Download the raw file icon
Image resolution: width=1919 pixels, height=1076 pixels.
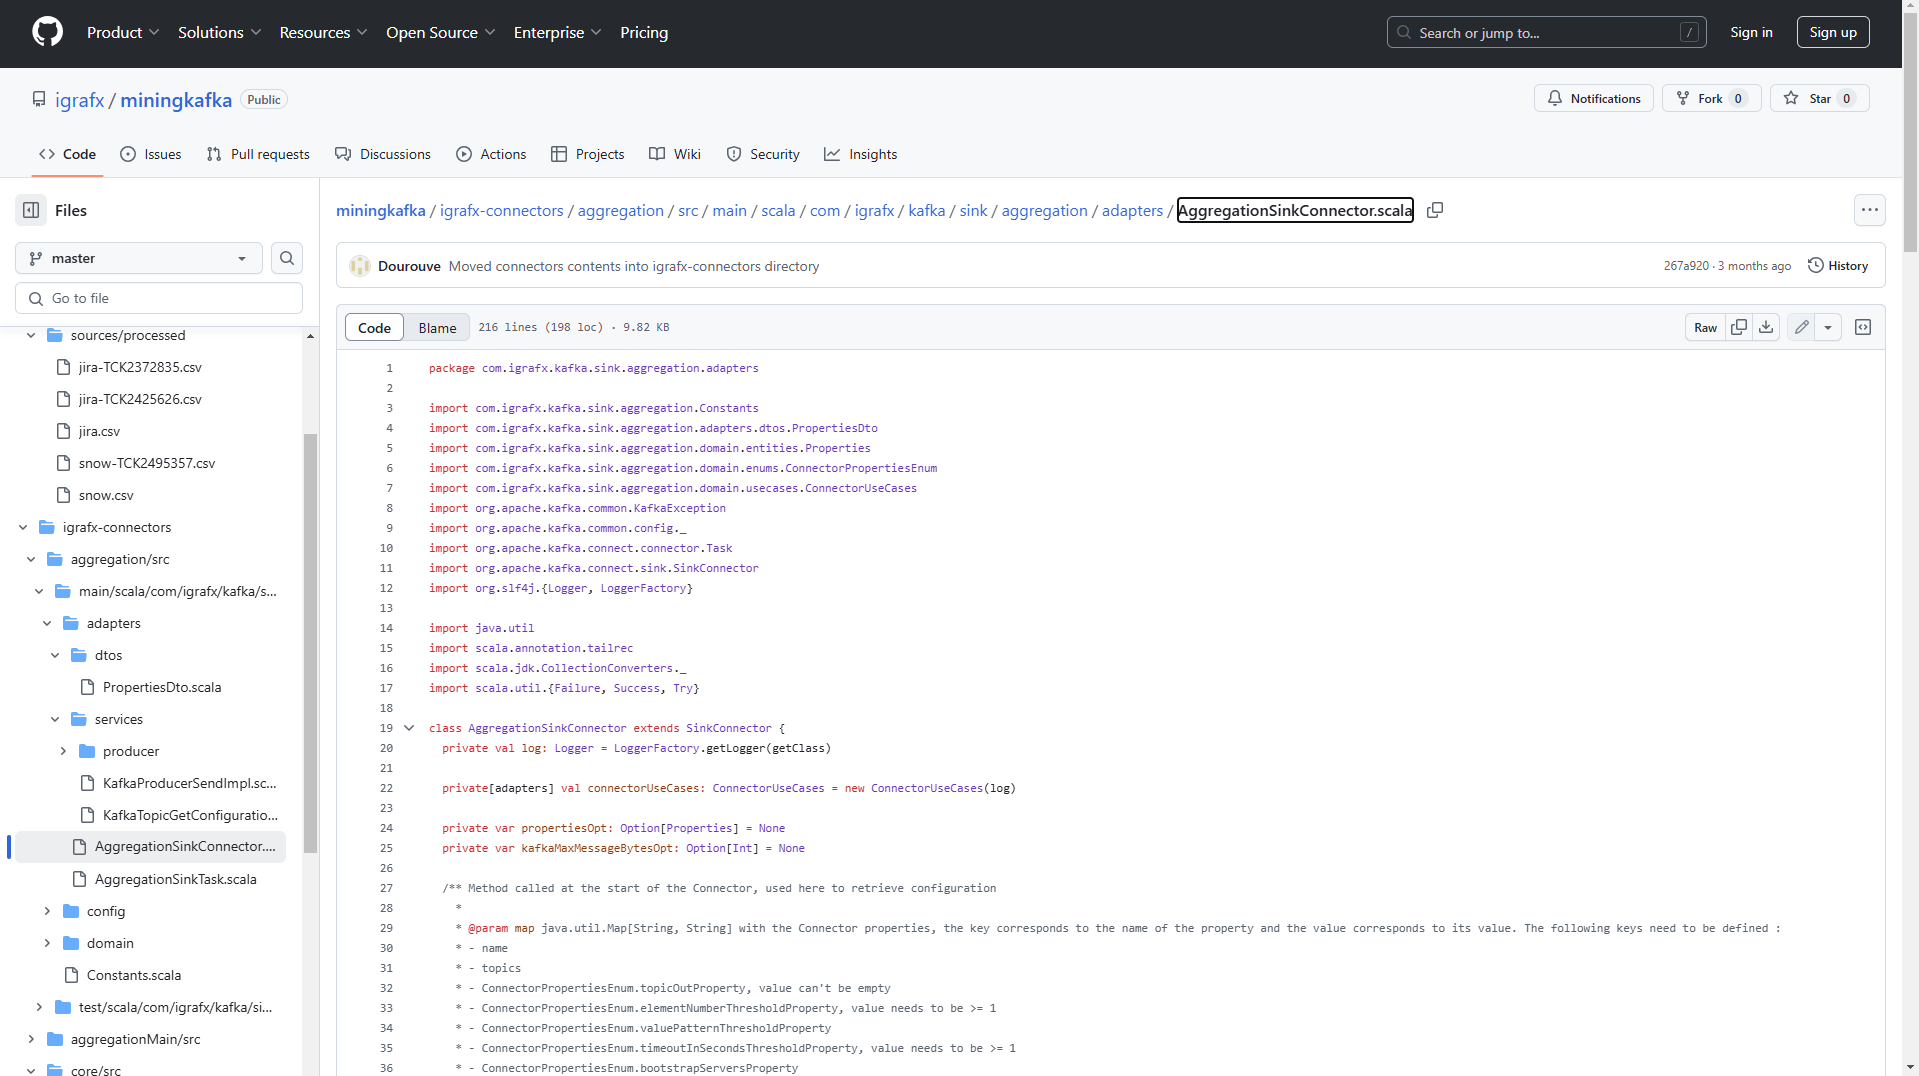pyautogui.click(x=1766, y=327)
